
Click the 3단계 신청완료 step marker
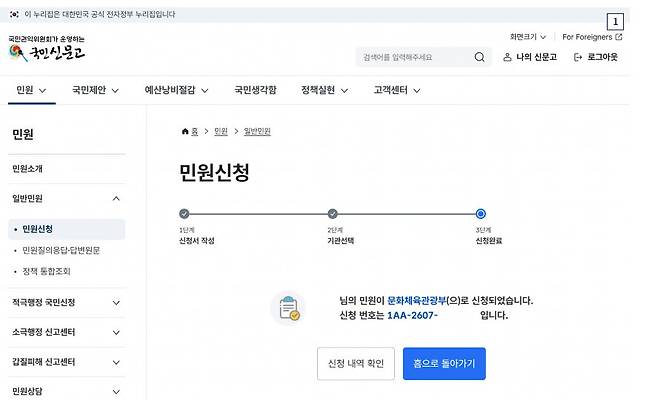click(x=480, y=214)
